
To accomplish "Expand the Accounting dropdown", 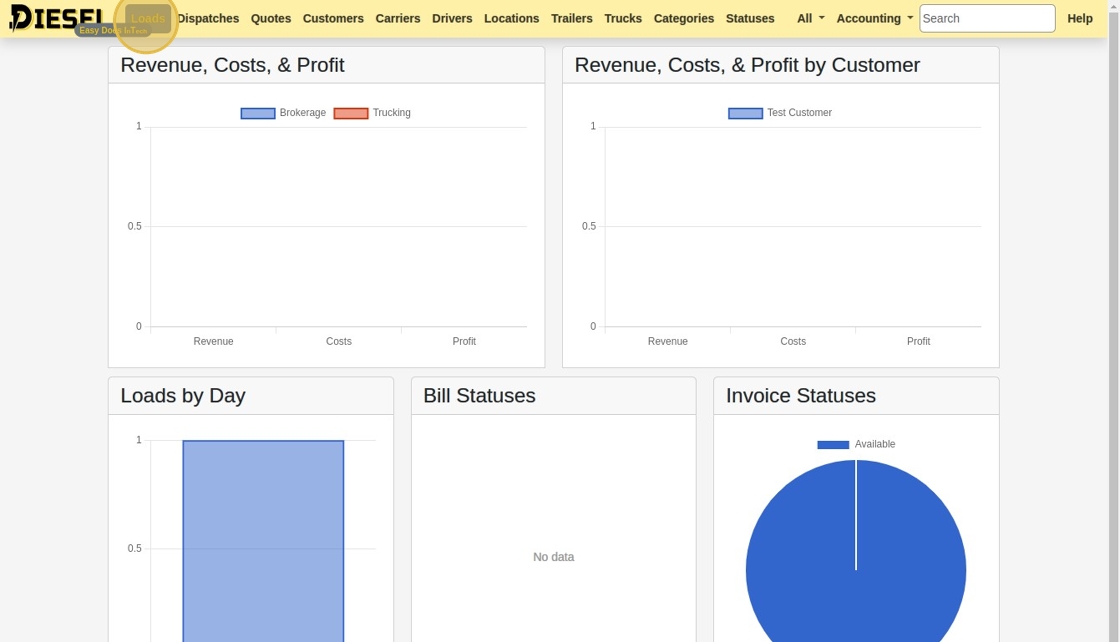I will pyautogui.click(x=875, y=19).
